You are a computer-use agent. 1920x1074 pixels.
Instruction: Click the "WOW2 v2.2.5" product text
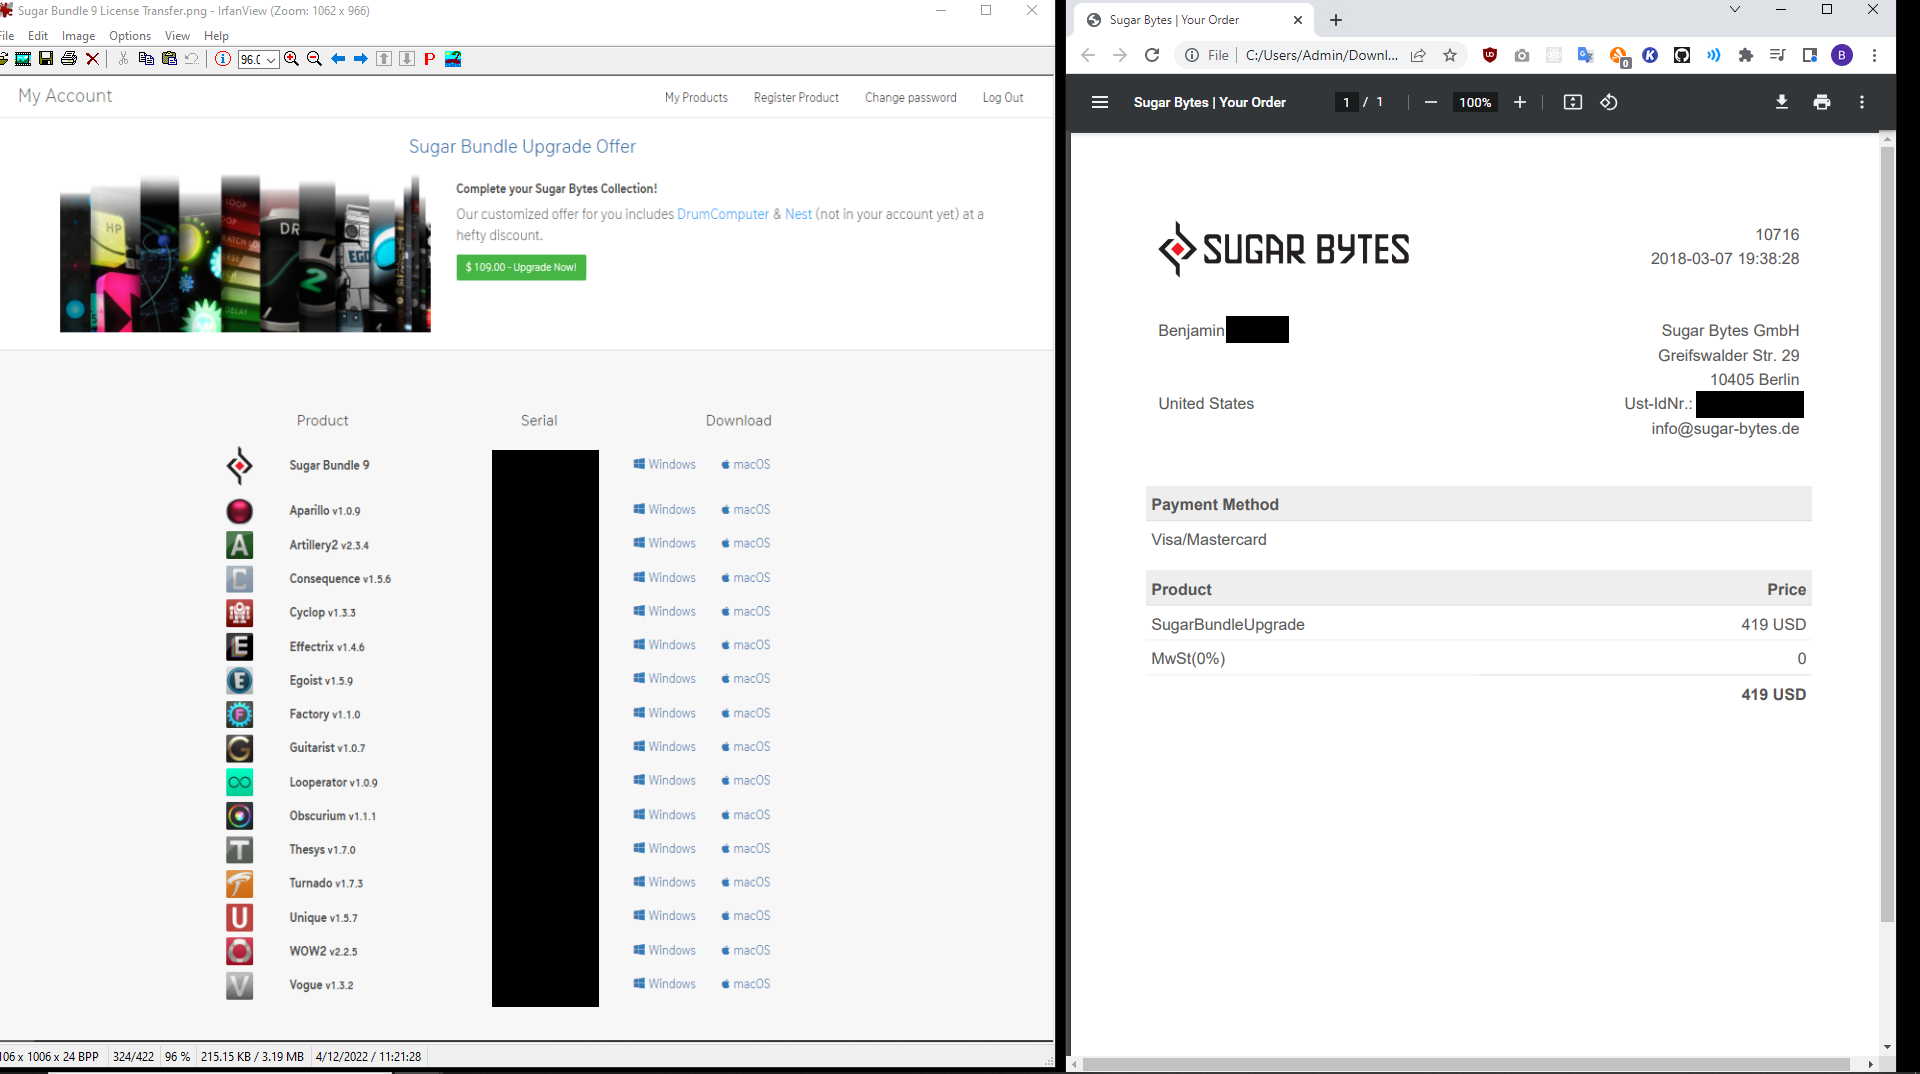(x=323, y=951)
